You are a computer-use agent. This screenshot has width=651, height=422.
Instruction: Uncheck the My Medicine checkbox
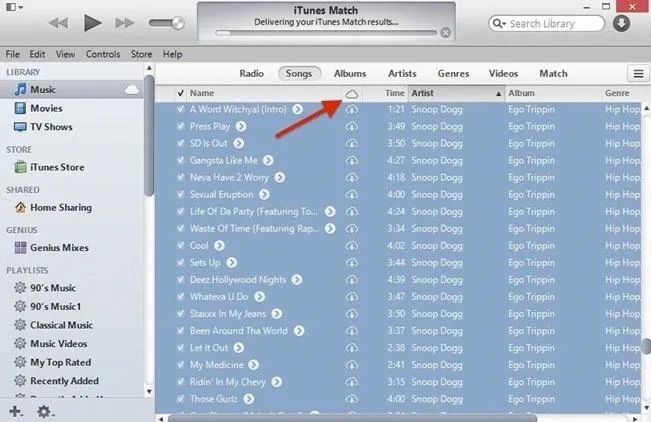[181, 364]
